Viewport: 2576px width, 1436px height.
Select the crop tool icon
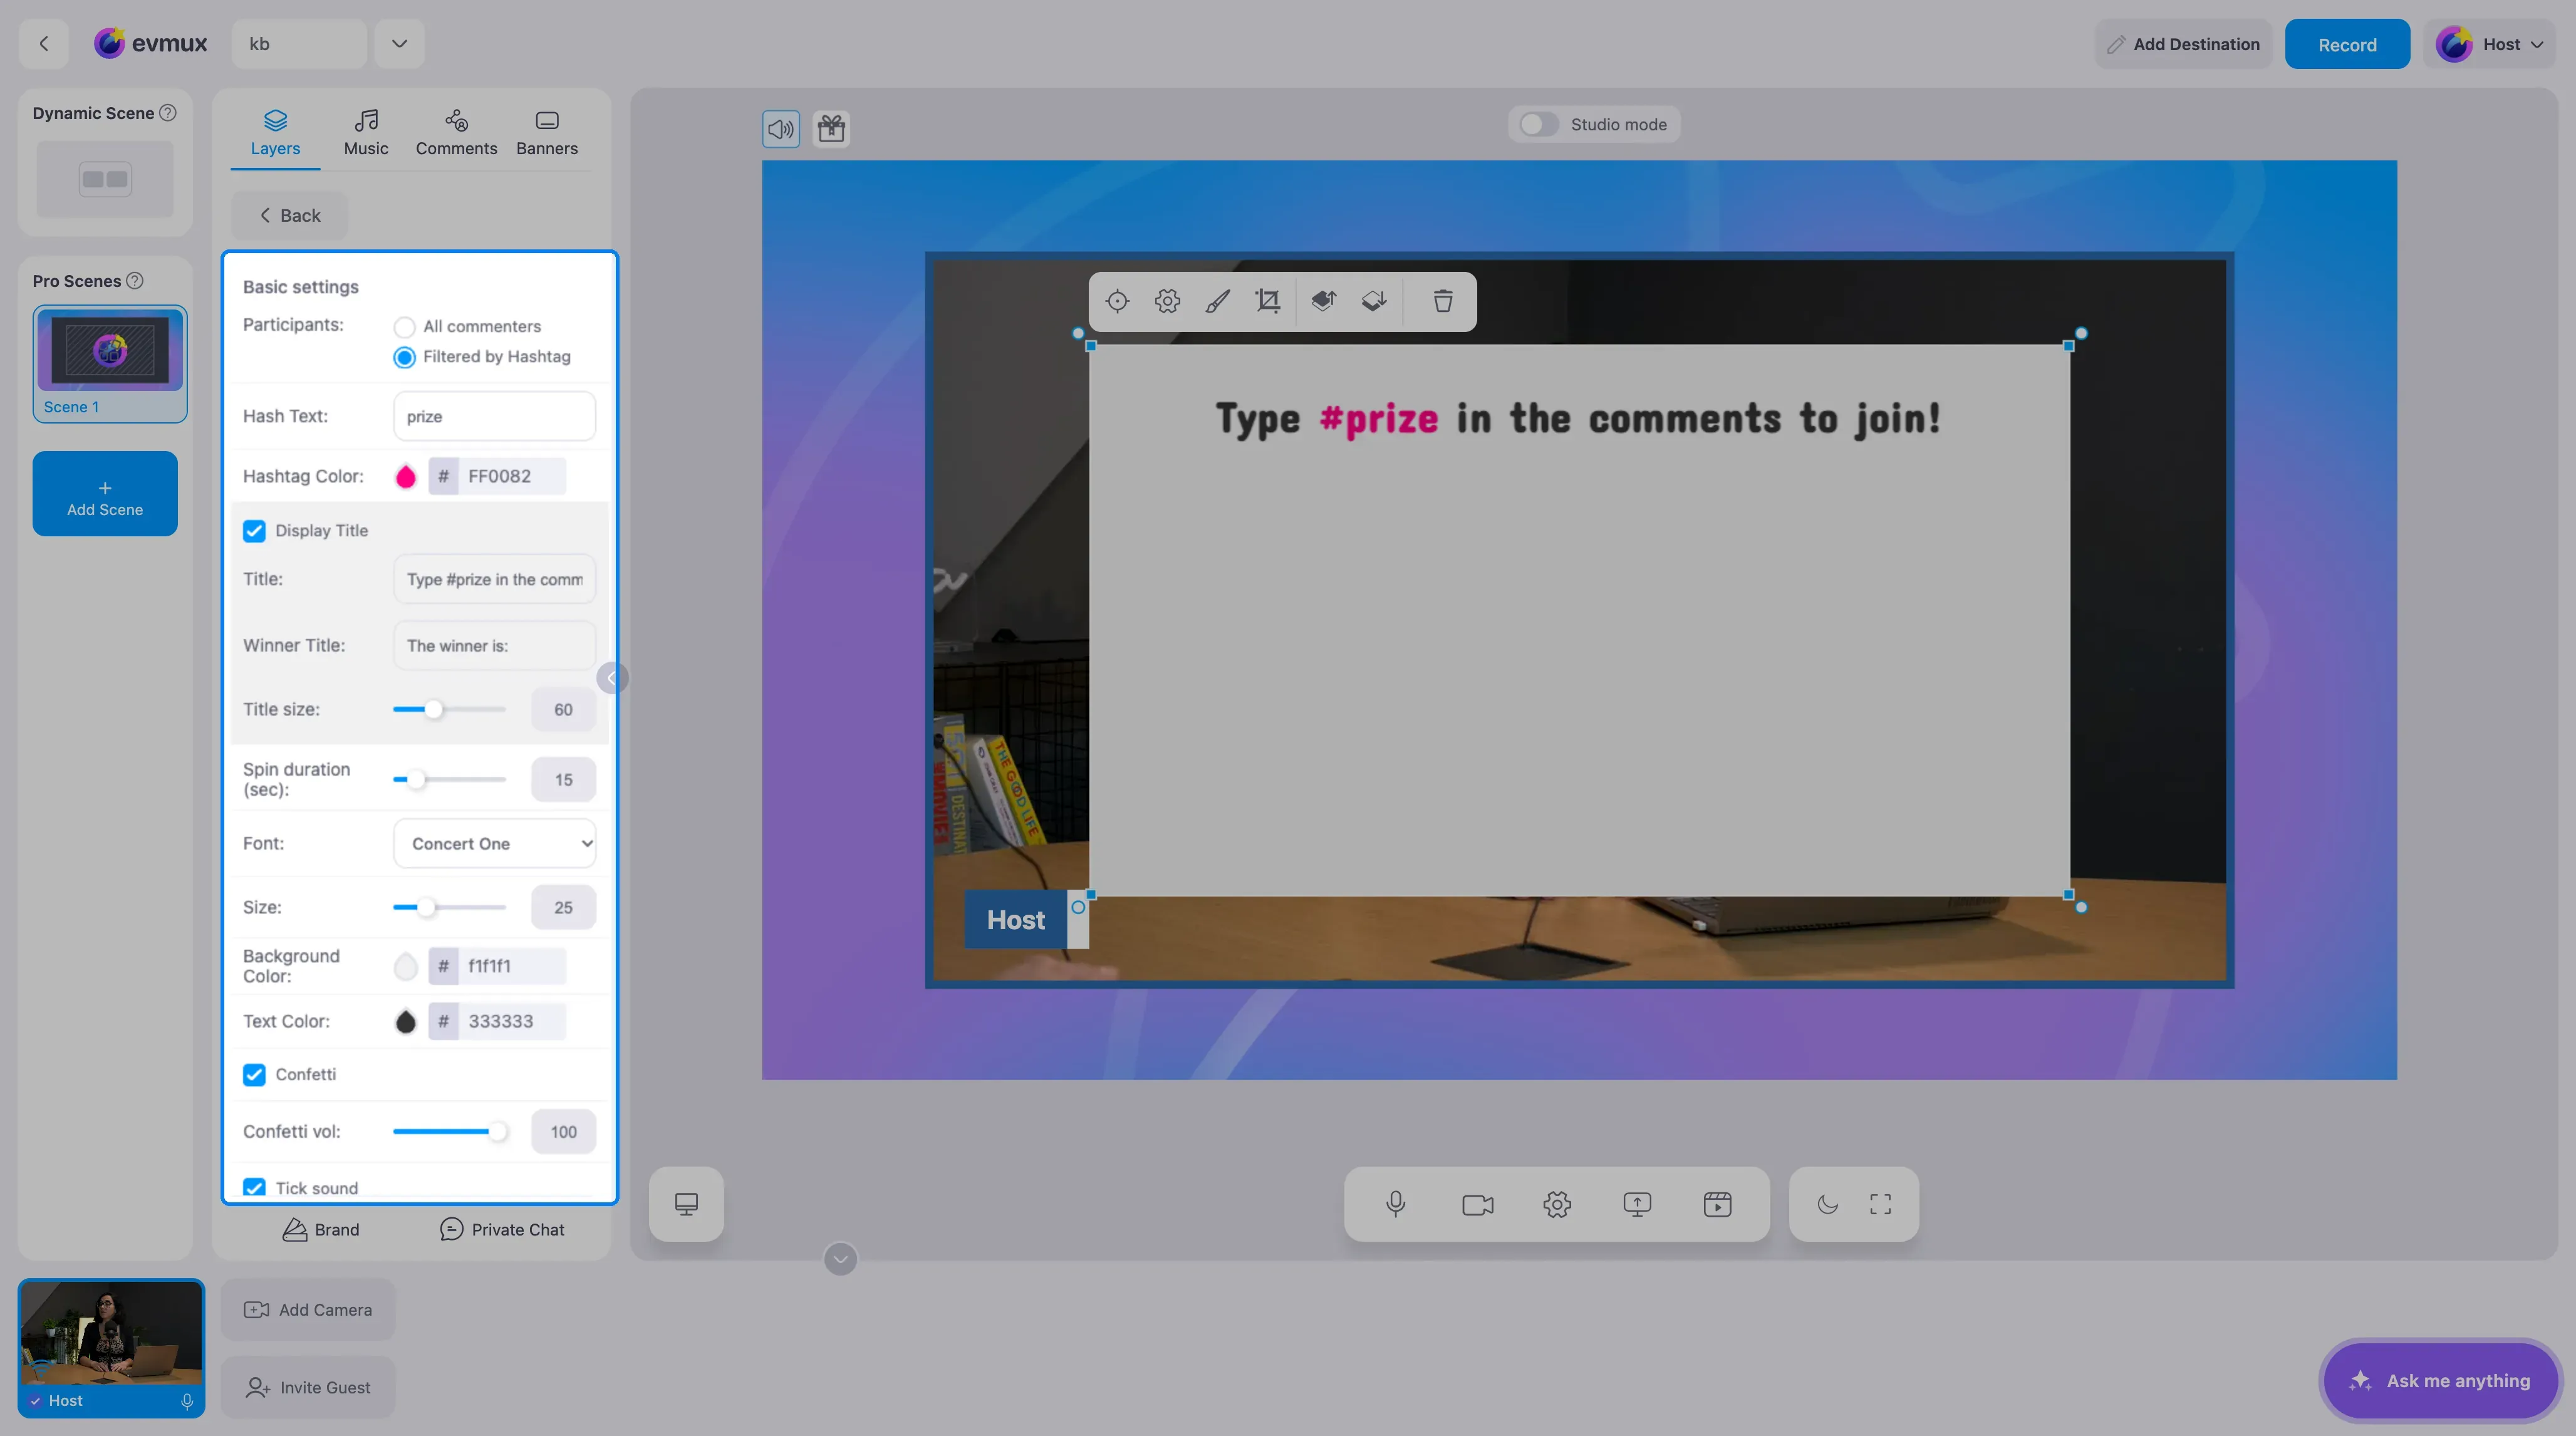1267,301
